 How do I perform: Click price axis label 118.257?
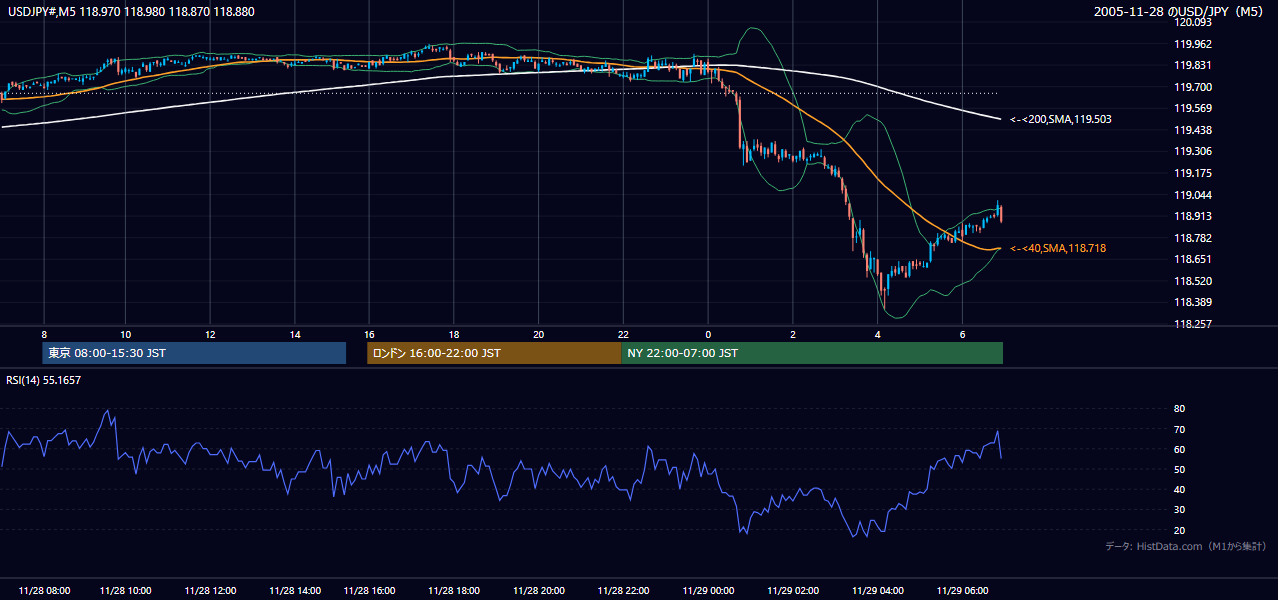click(x=1192, y=324)
